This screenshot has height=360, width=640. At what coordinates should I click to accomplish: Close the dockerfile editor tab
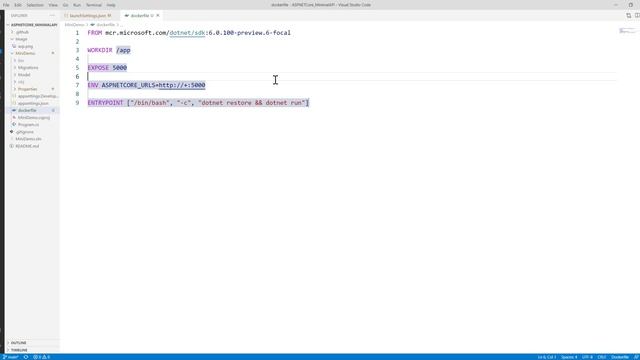point(158,16)
